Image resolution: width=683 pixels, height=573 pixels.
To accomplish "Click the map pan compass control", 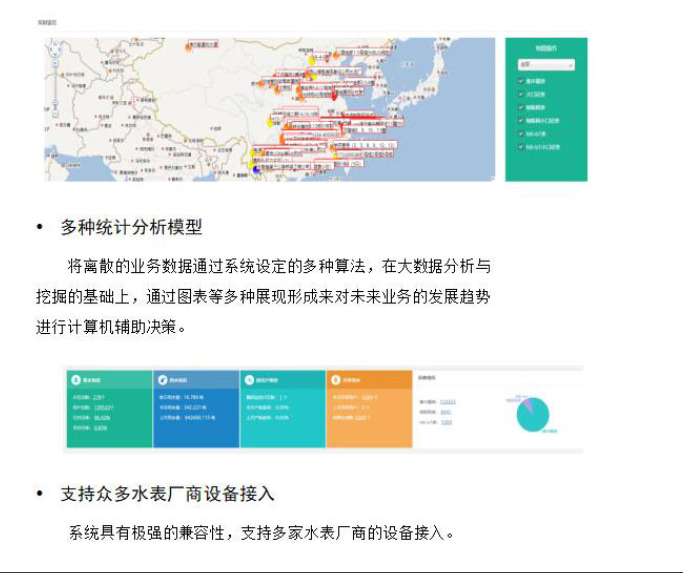I will [55, 49].
